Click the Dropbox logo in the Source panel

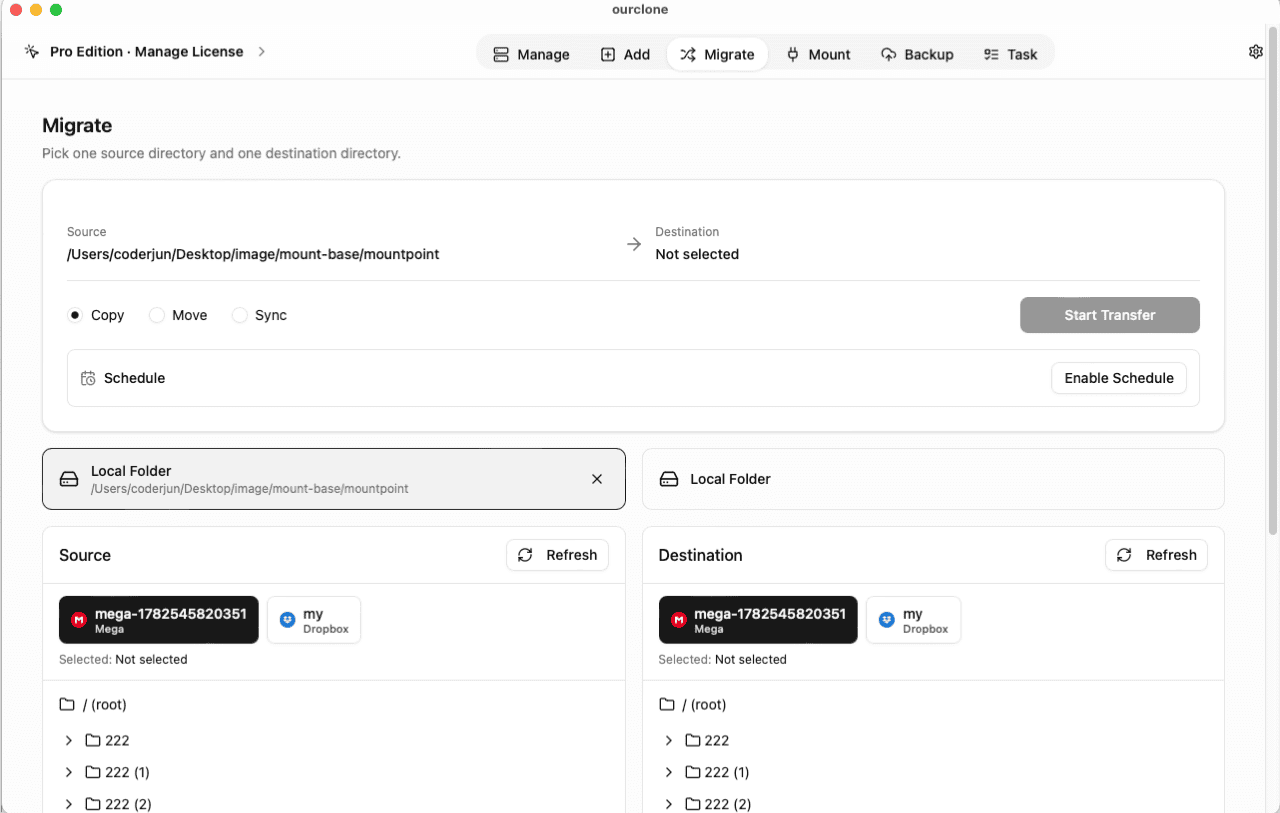click(x=287, y=621)
